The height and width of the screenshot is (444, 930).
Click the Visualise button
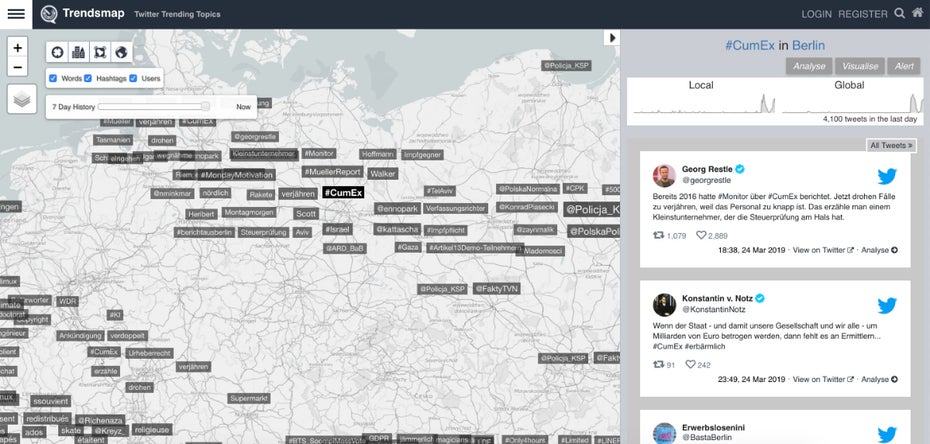(859, 66)
